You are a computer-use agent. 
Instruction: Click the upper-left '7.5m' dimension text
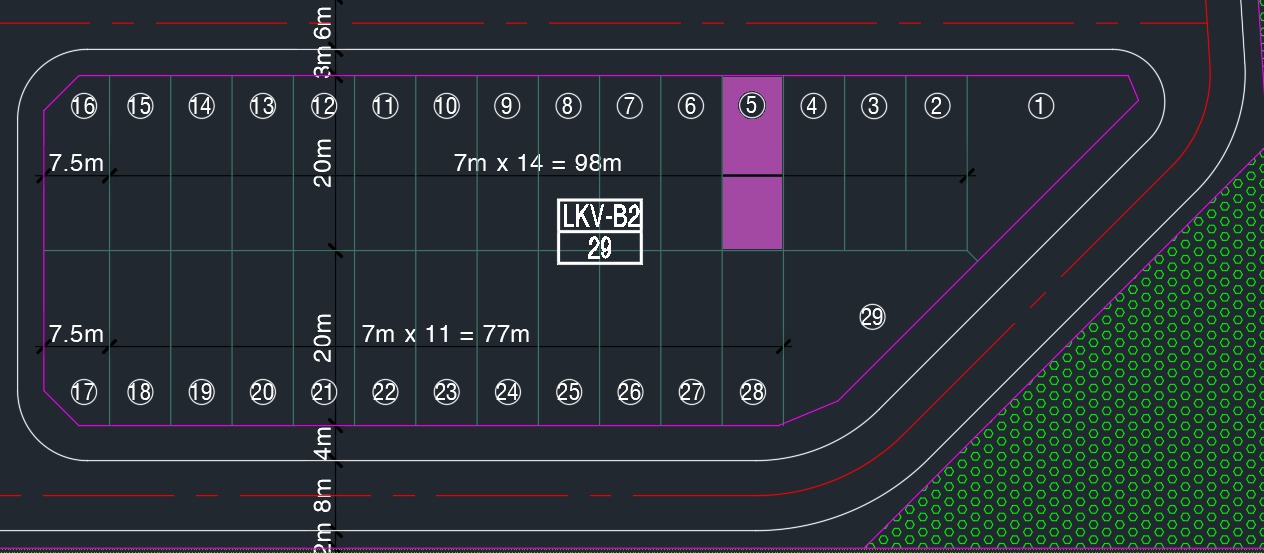[x=76, y=162]
